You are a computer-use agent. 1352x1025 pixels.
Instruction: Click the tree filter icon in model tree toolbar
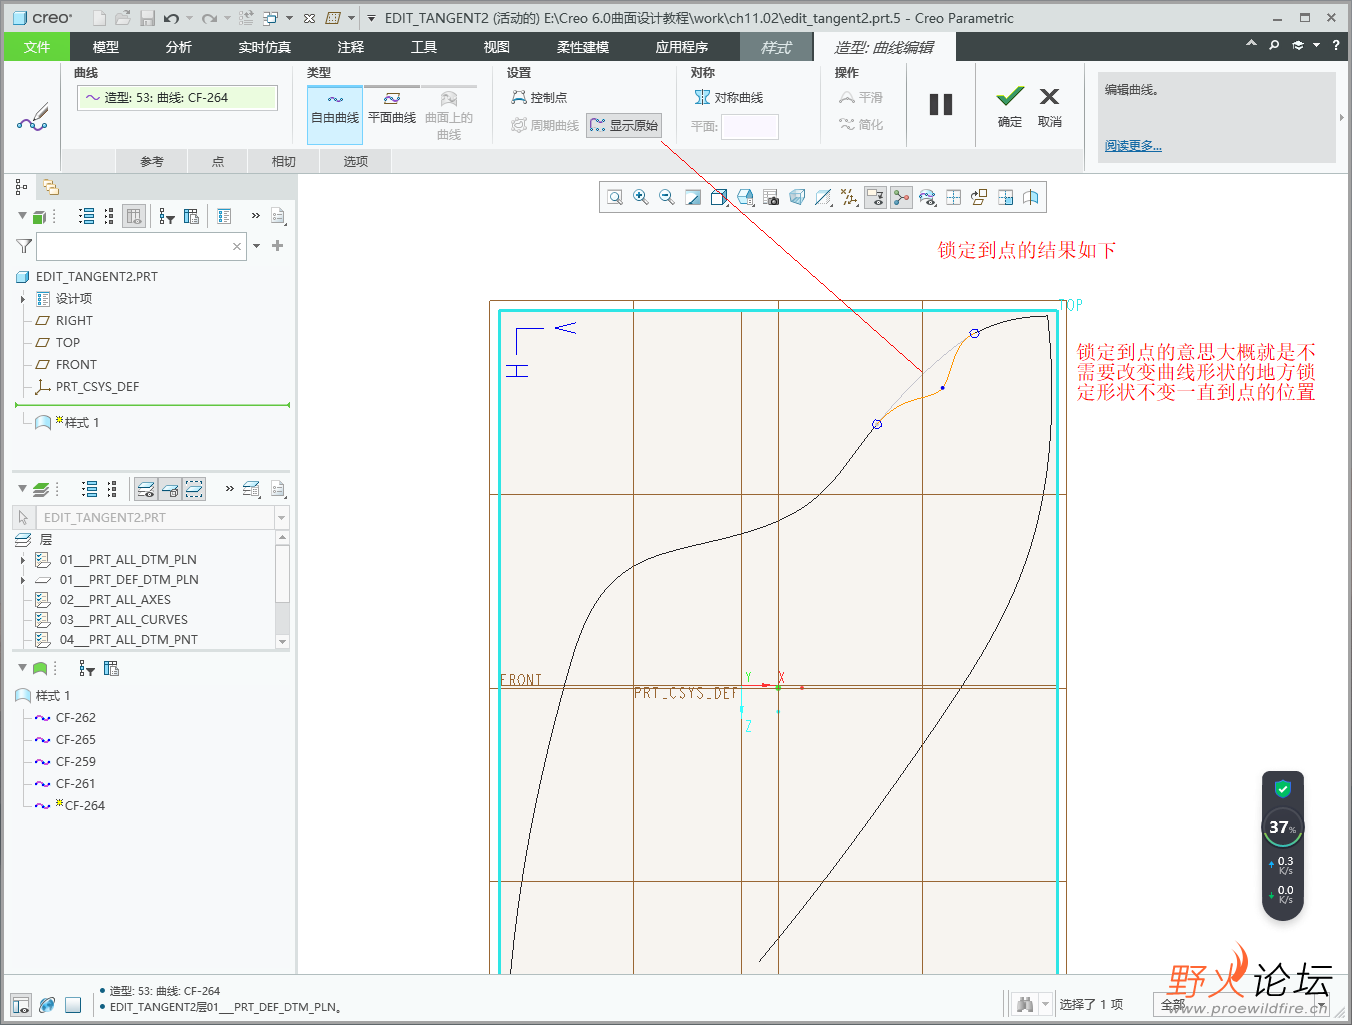coord(167,216)
